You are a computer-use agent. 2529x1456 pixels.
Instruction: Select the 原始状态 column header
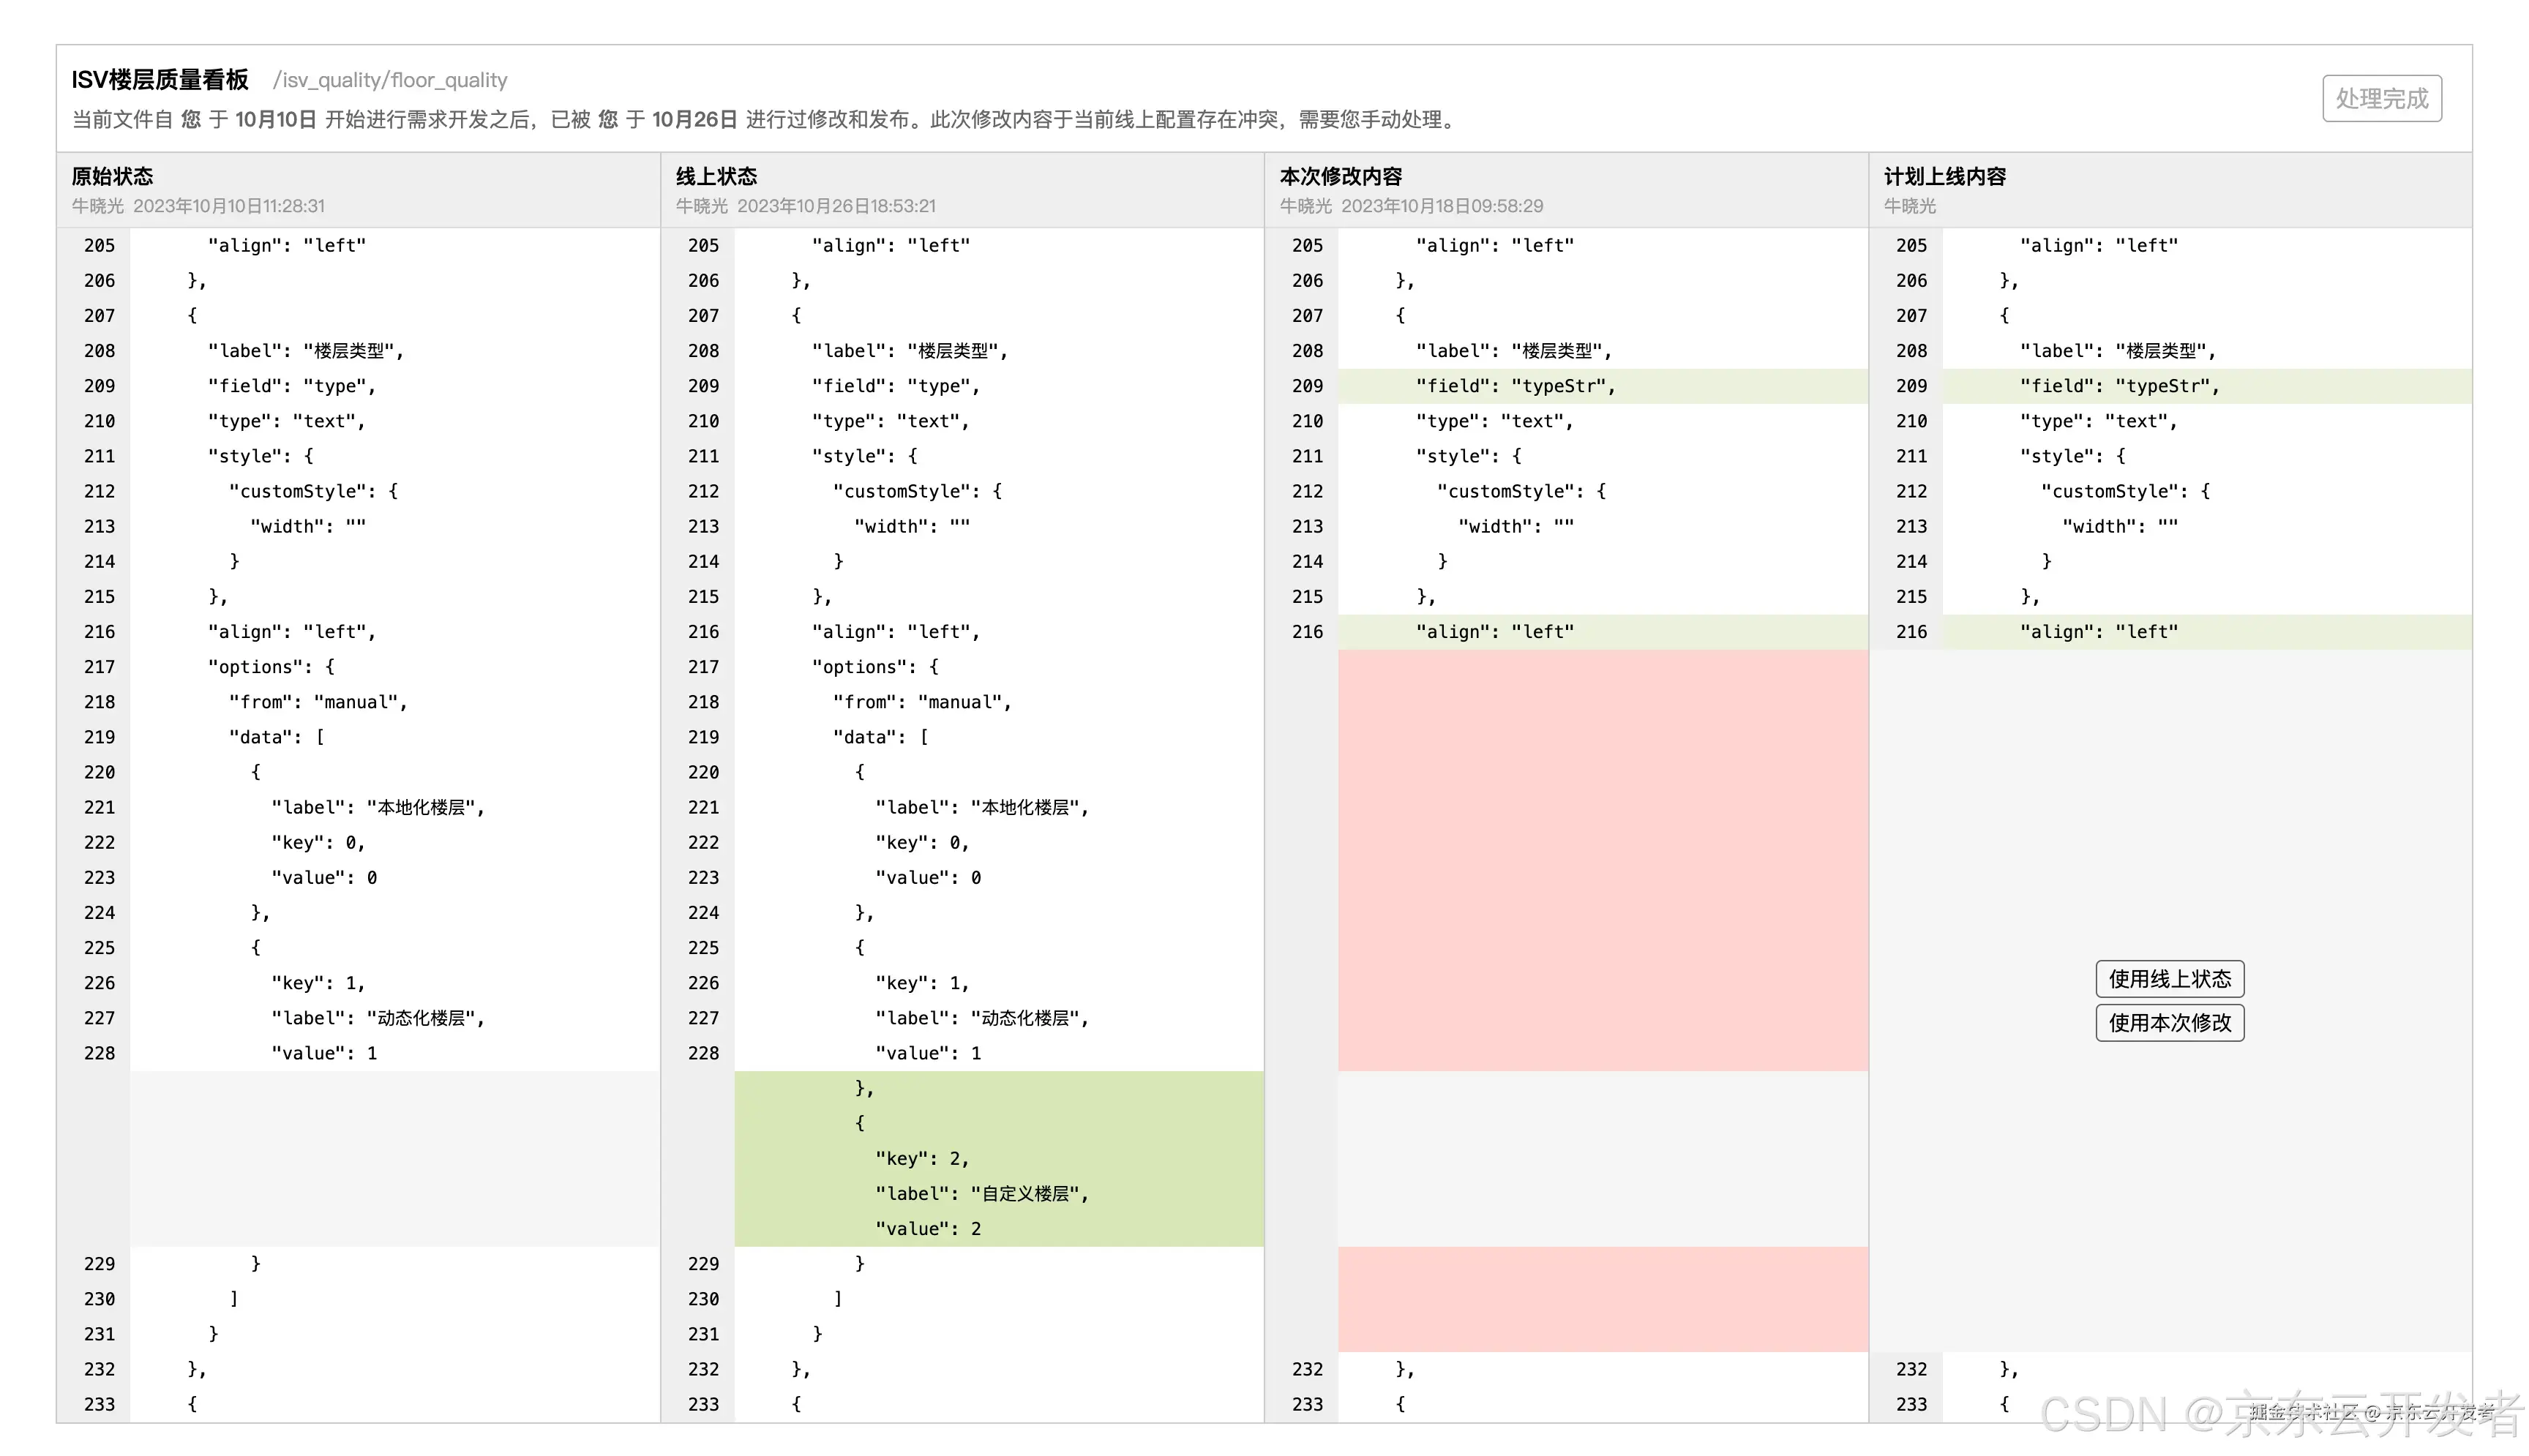pos(112,176)
